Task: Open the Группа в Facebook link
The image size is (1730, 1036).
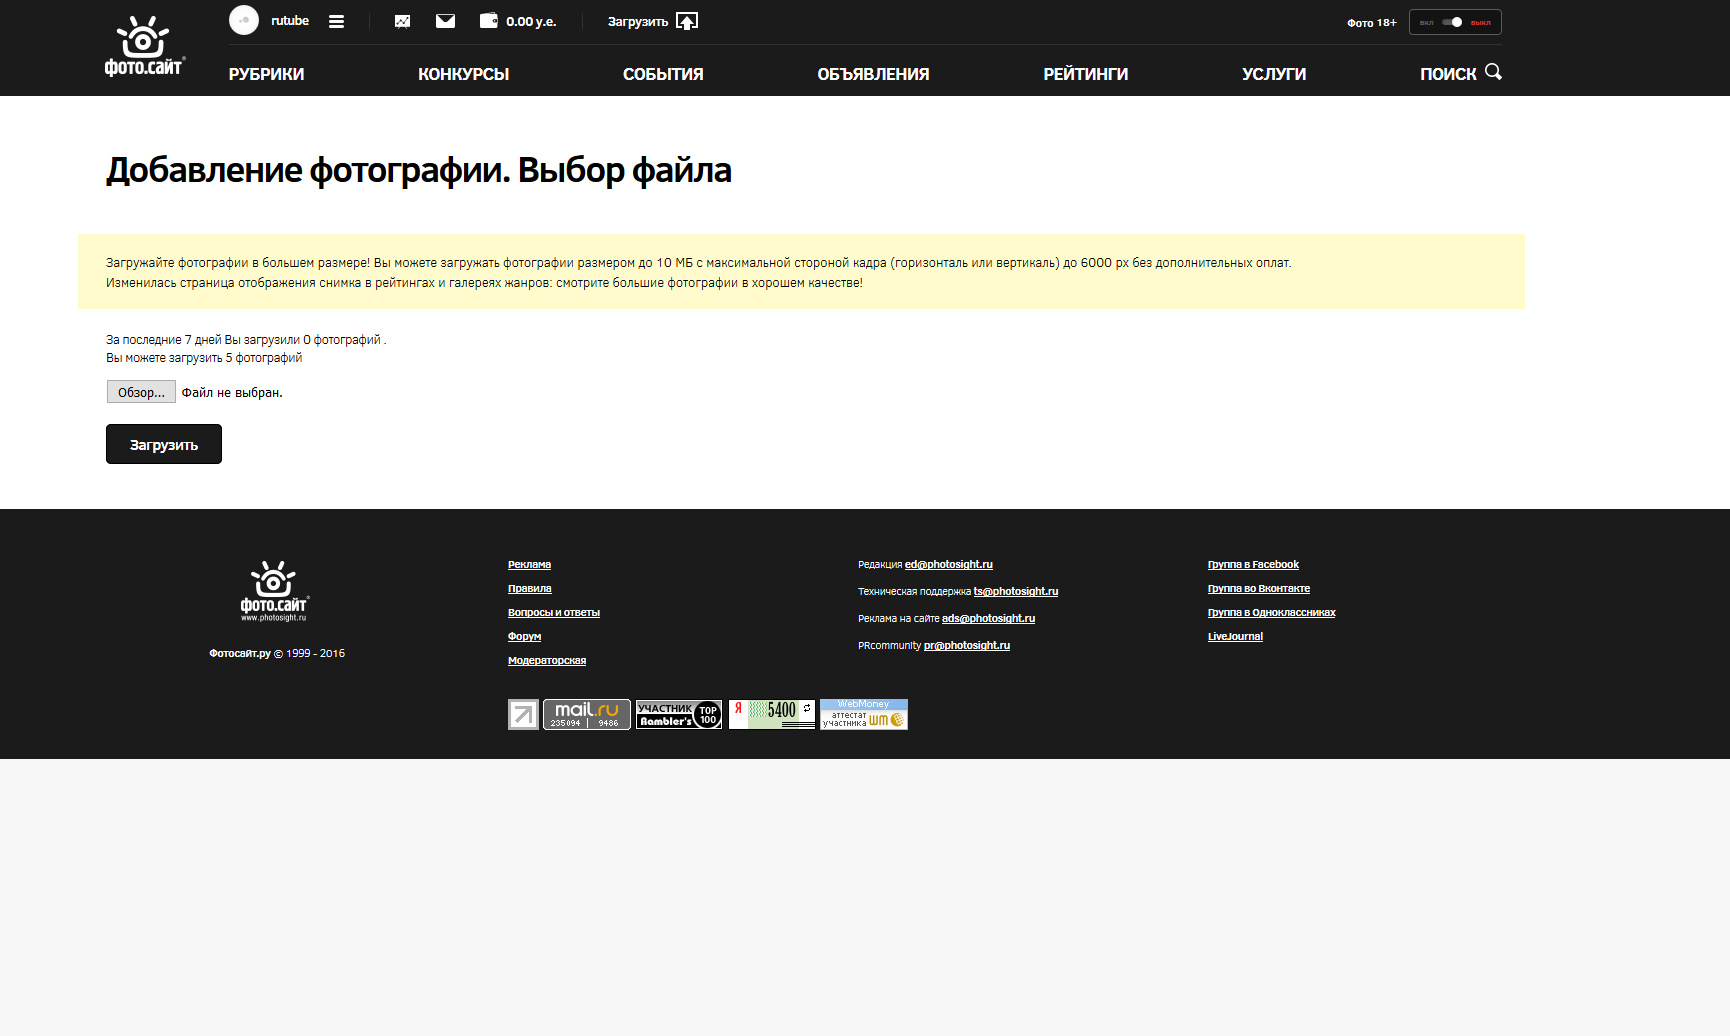Action: [1253, 565]
